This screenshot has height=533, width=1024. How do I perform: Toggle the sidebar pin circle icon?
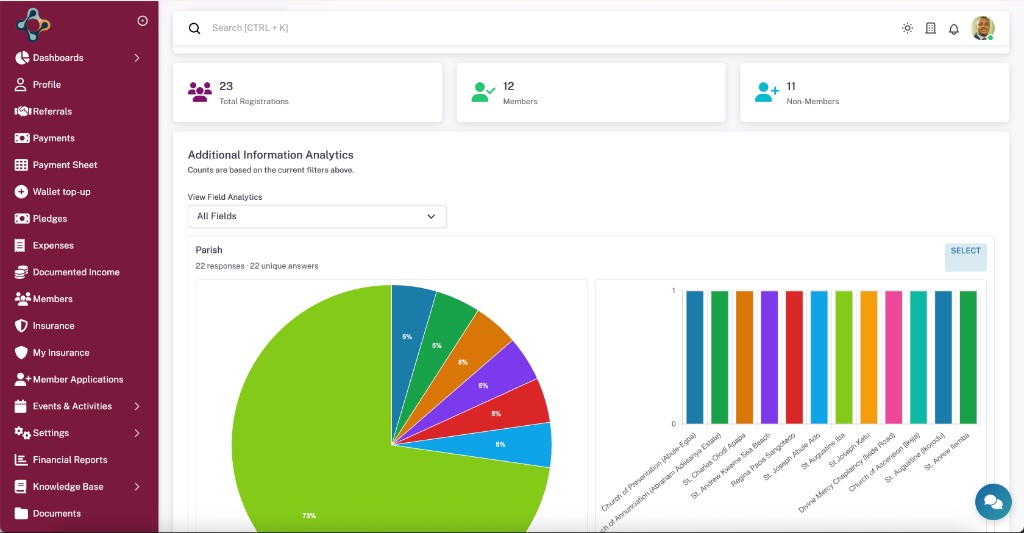tap(142, 21)
